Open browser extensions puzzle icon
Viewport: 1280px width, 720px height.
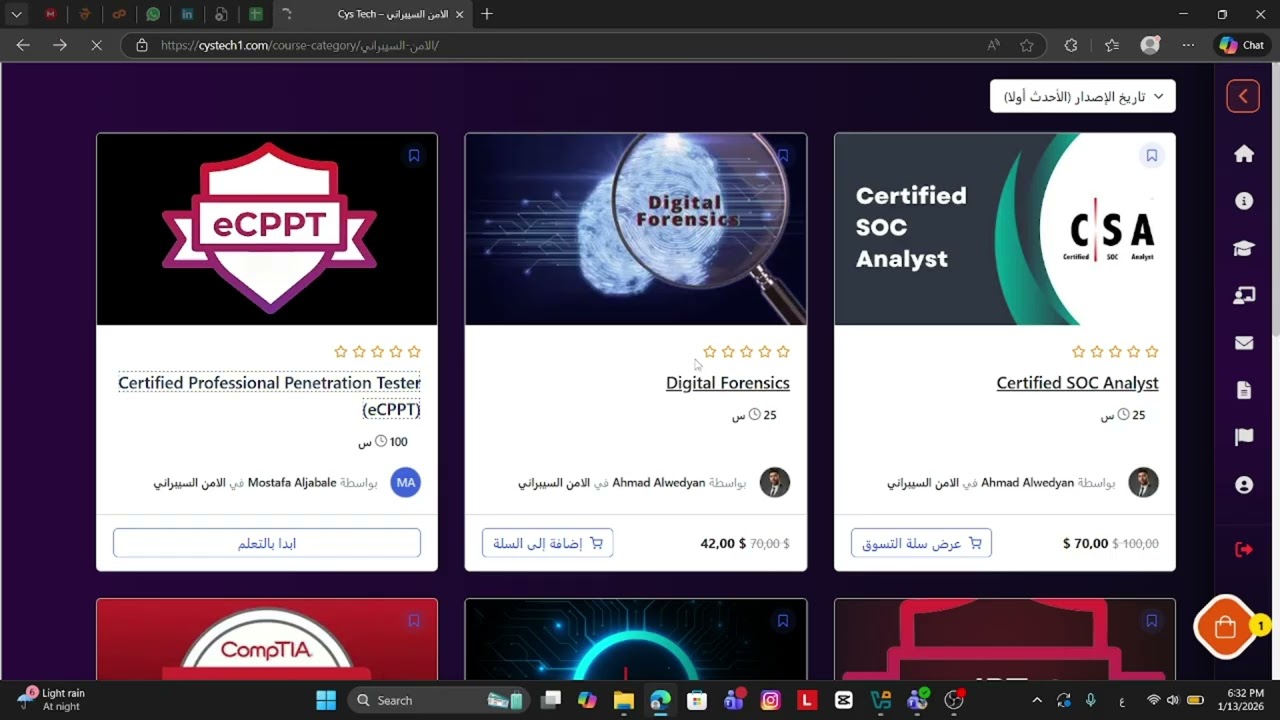(1071, 45)
